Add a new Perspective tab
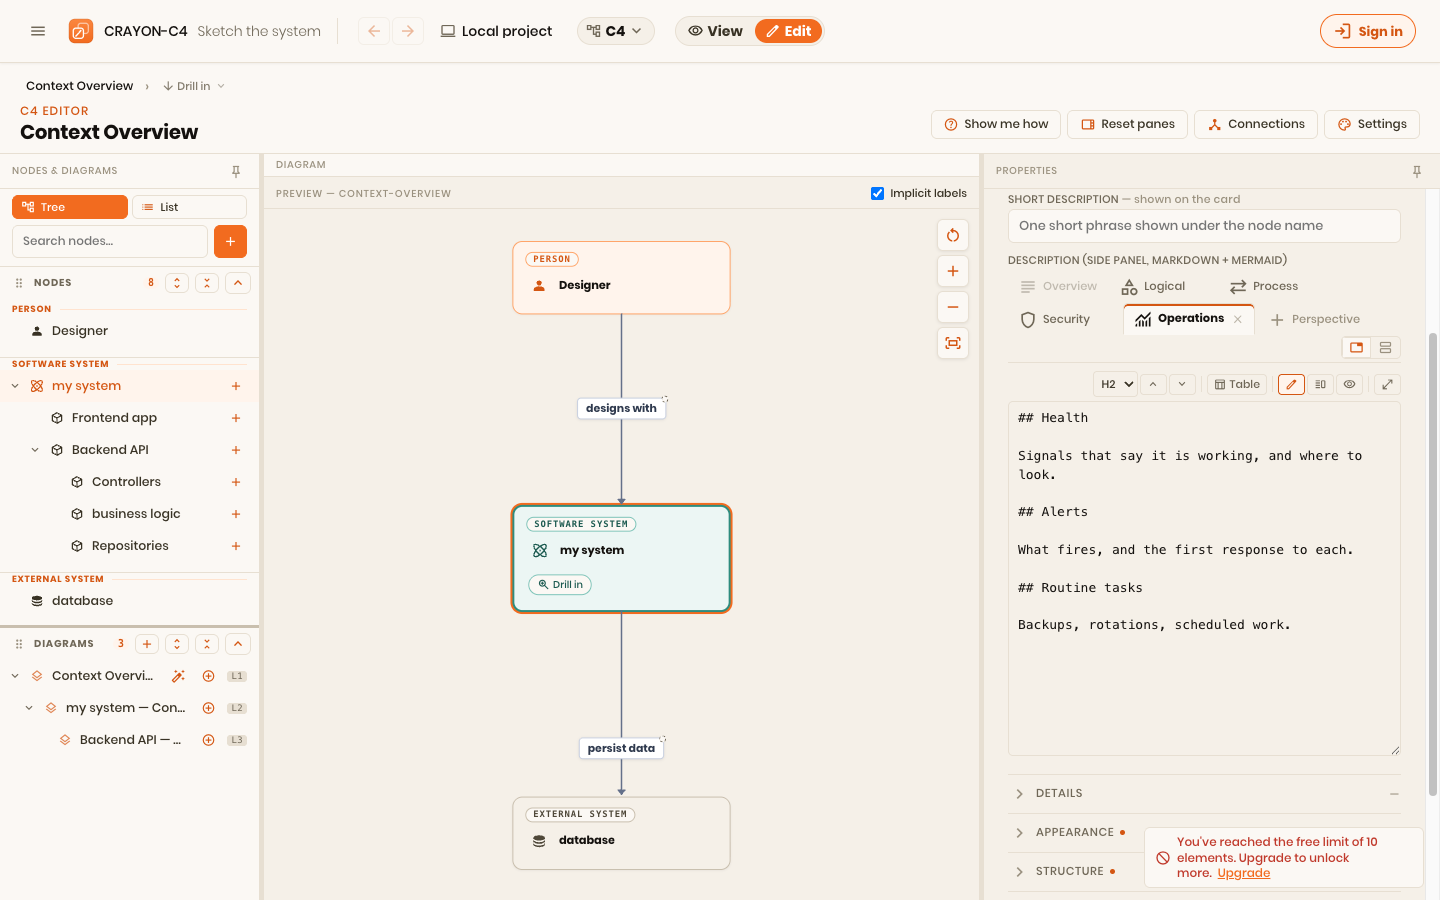The image size is (1440, 900). (x=1315, y=319)
